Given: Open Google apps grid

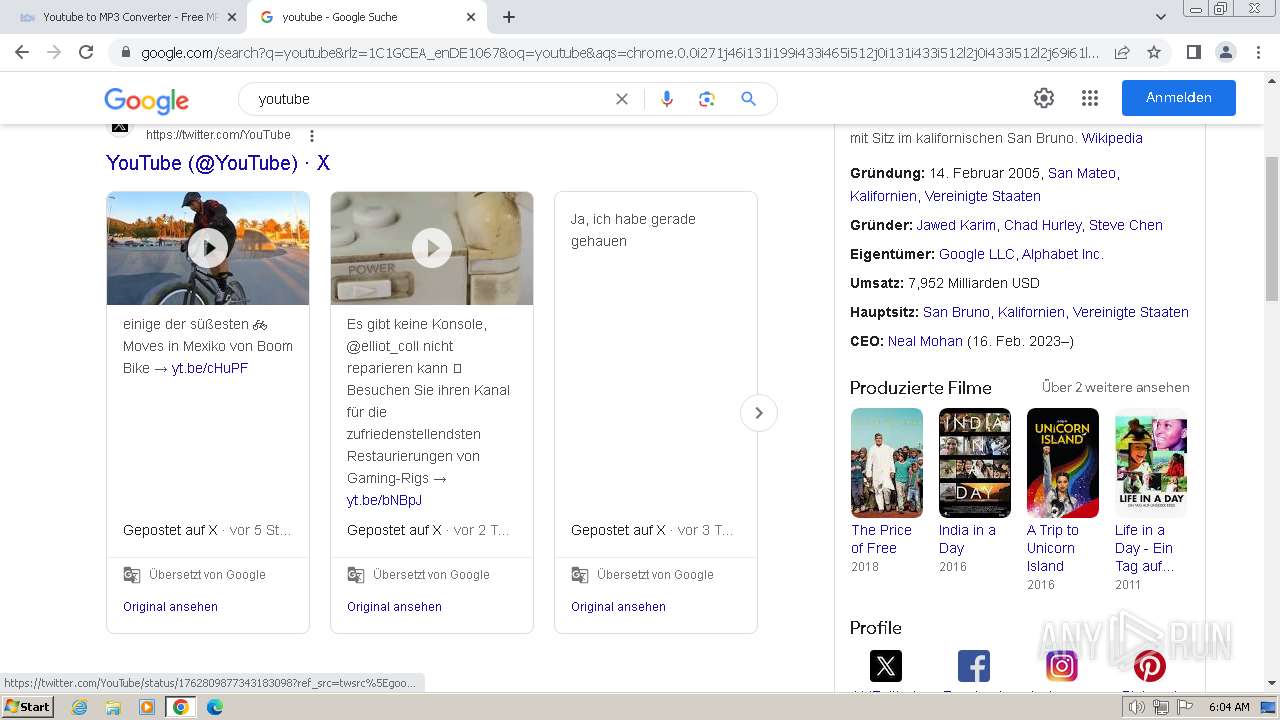Looking at the screenshot, I should coord(1090,98).
